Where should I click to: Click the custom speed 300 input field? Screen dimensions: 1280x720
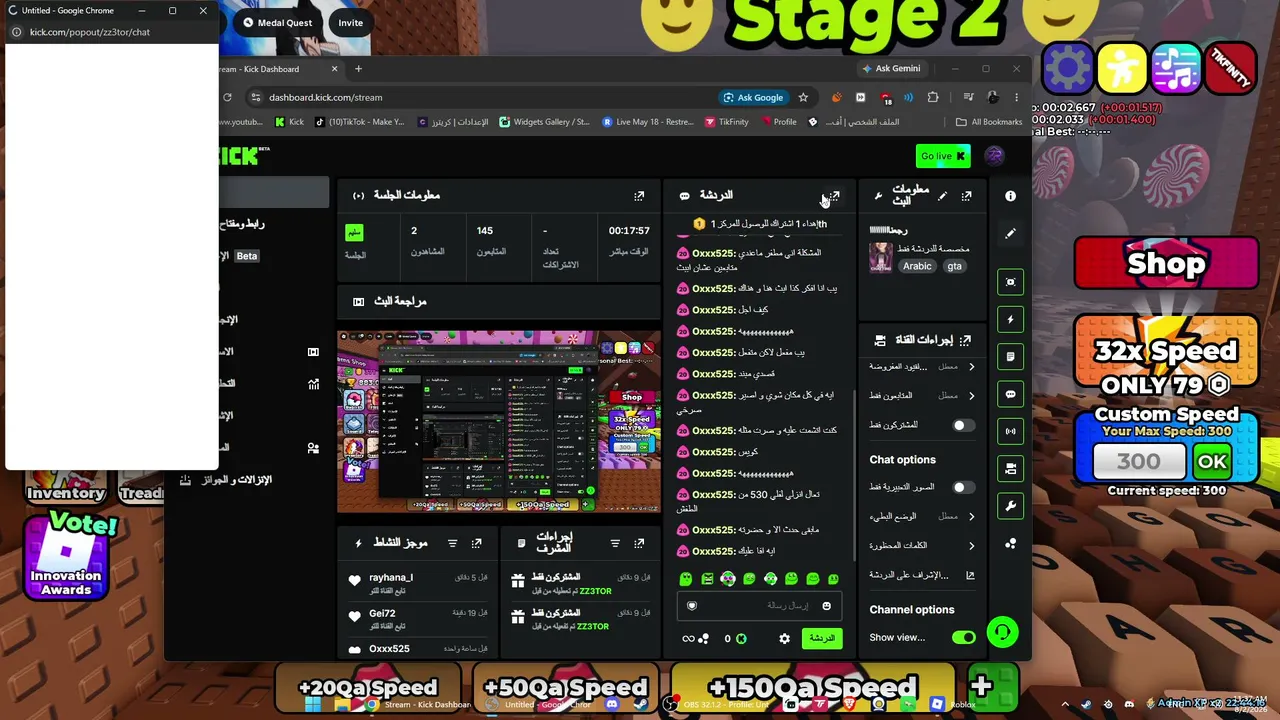1139,462
